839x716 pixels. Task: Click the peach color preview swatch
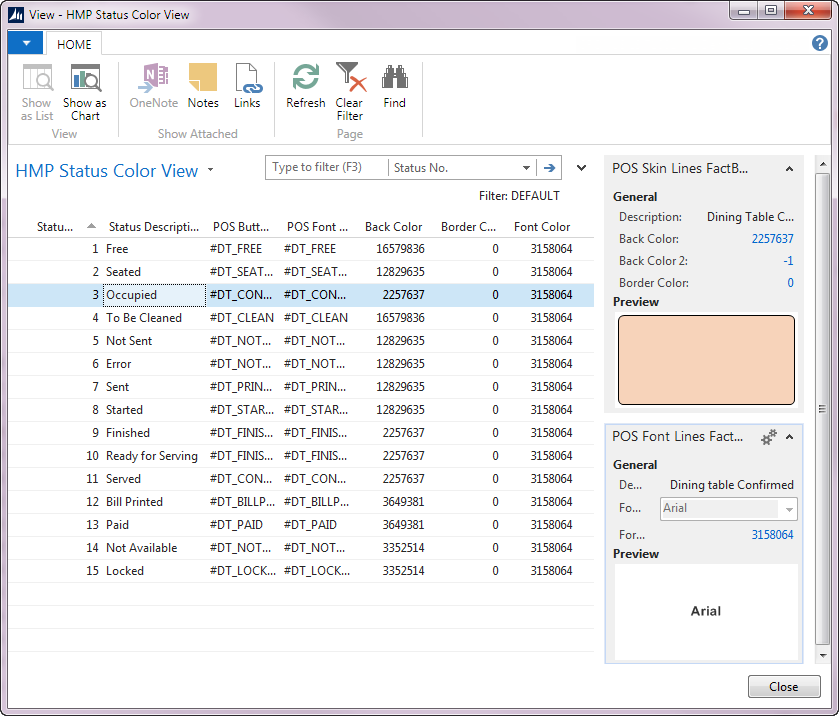[x=706, y=360]
